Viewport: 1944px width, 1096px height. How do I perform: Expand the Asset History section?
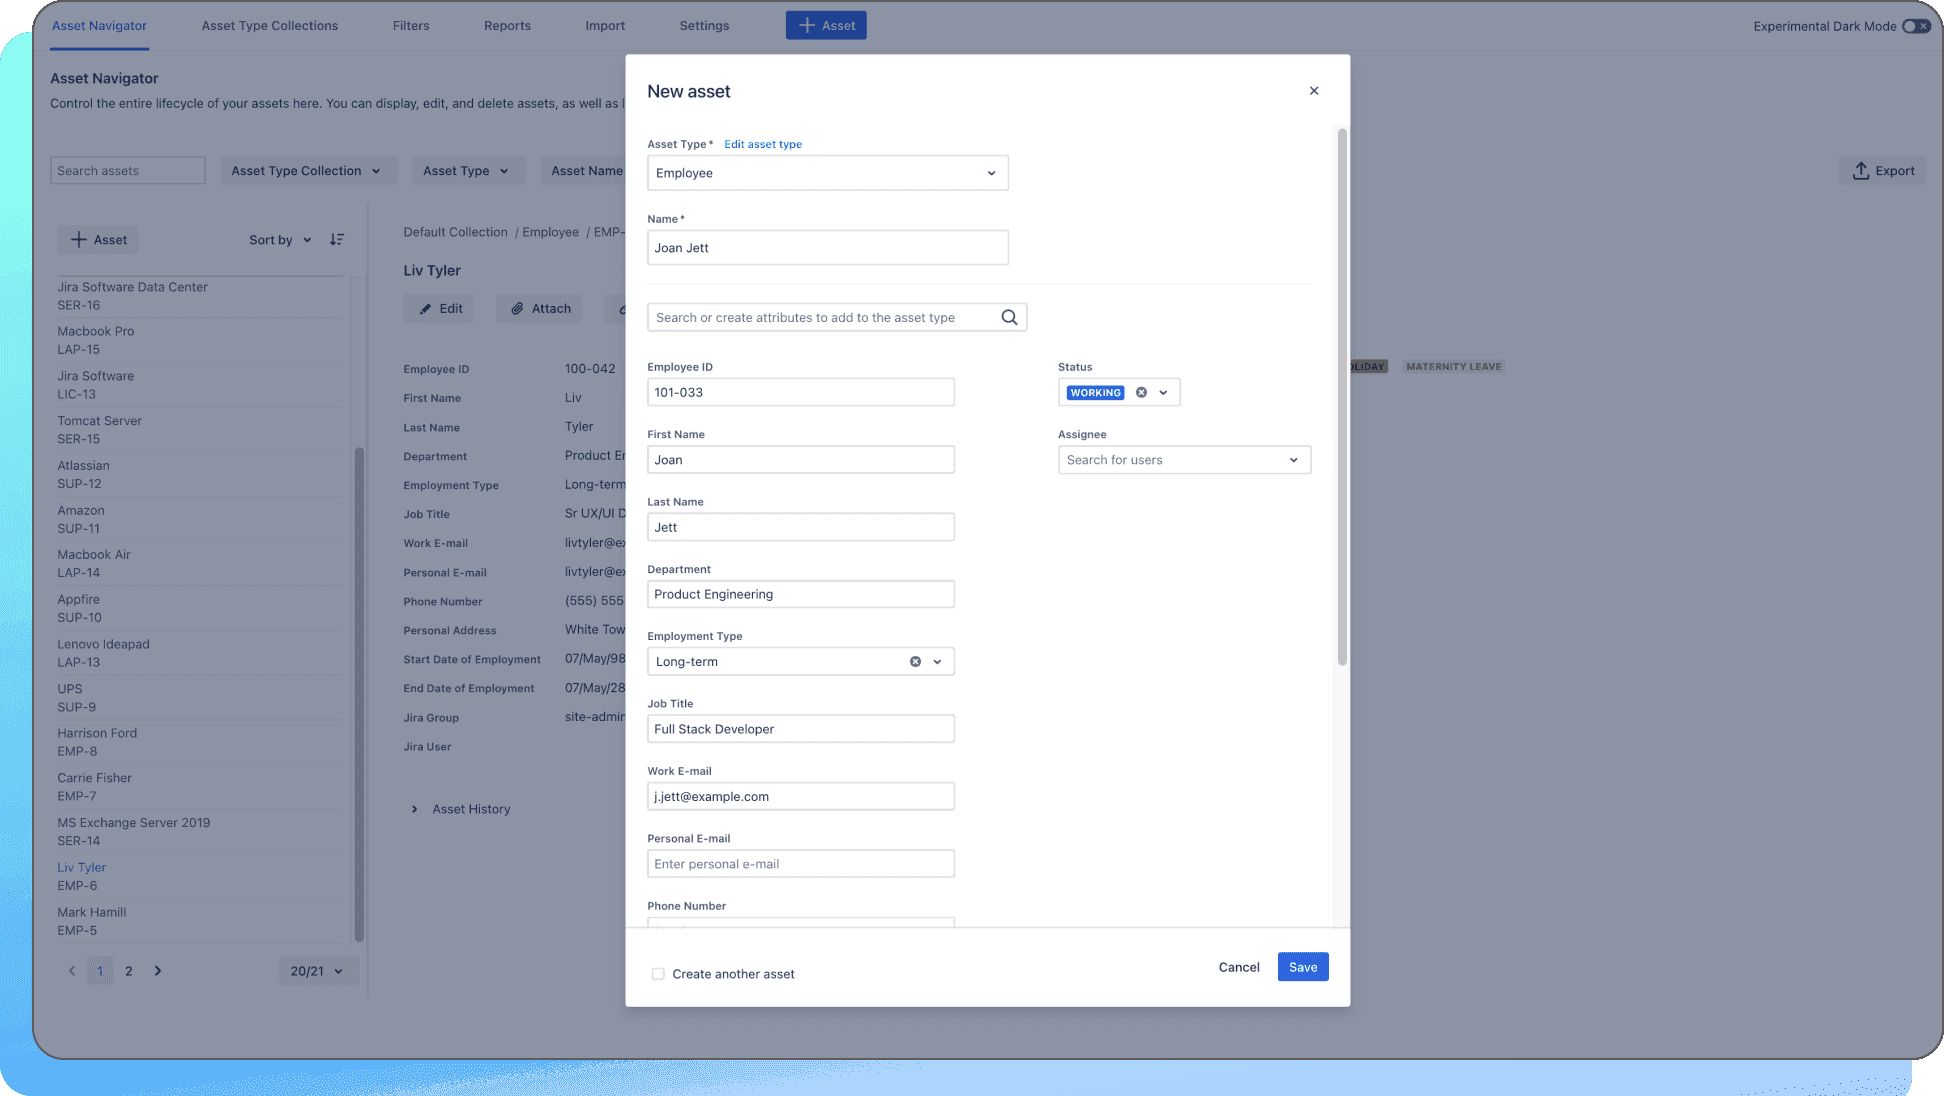click(415, 809)
